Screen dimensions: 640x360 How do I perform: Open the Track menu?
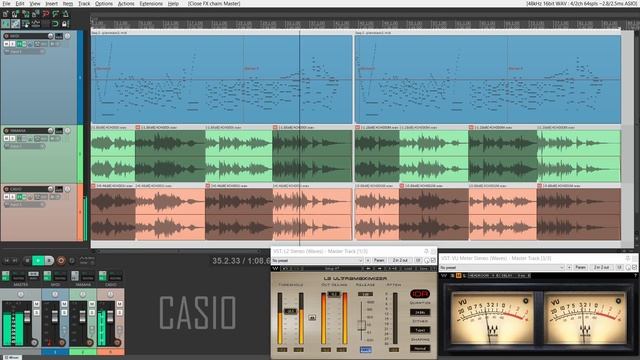[x=84, y=3]
